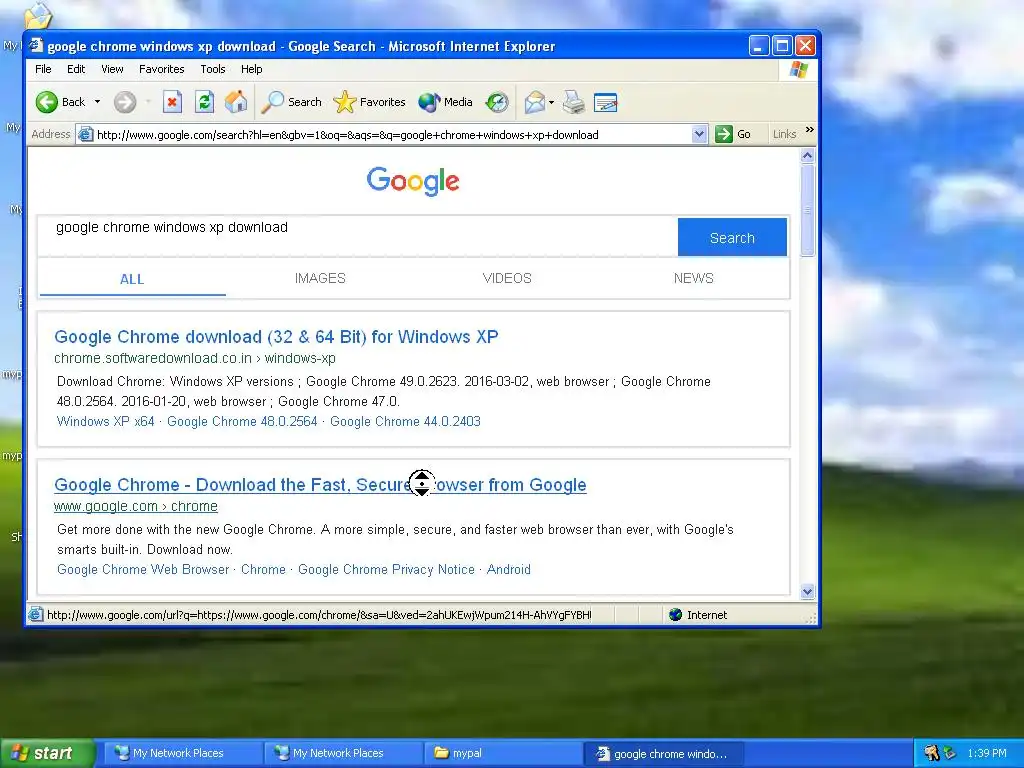Click chrome.softwaredownload.co.in › windows-xp text
1024x768 pixels.
(195, 359)
